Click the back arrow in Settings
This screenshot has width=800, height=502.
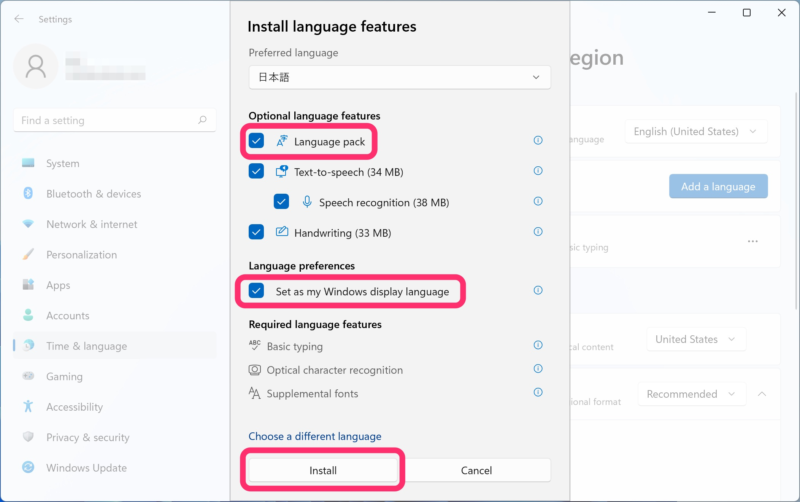pyautogui.click(x=19, y=19)
